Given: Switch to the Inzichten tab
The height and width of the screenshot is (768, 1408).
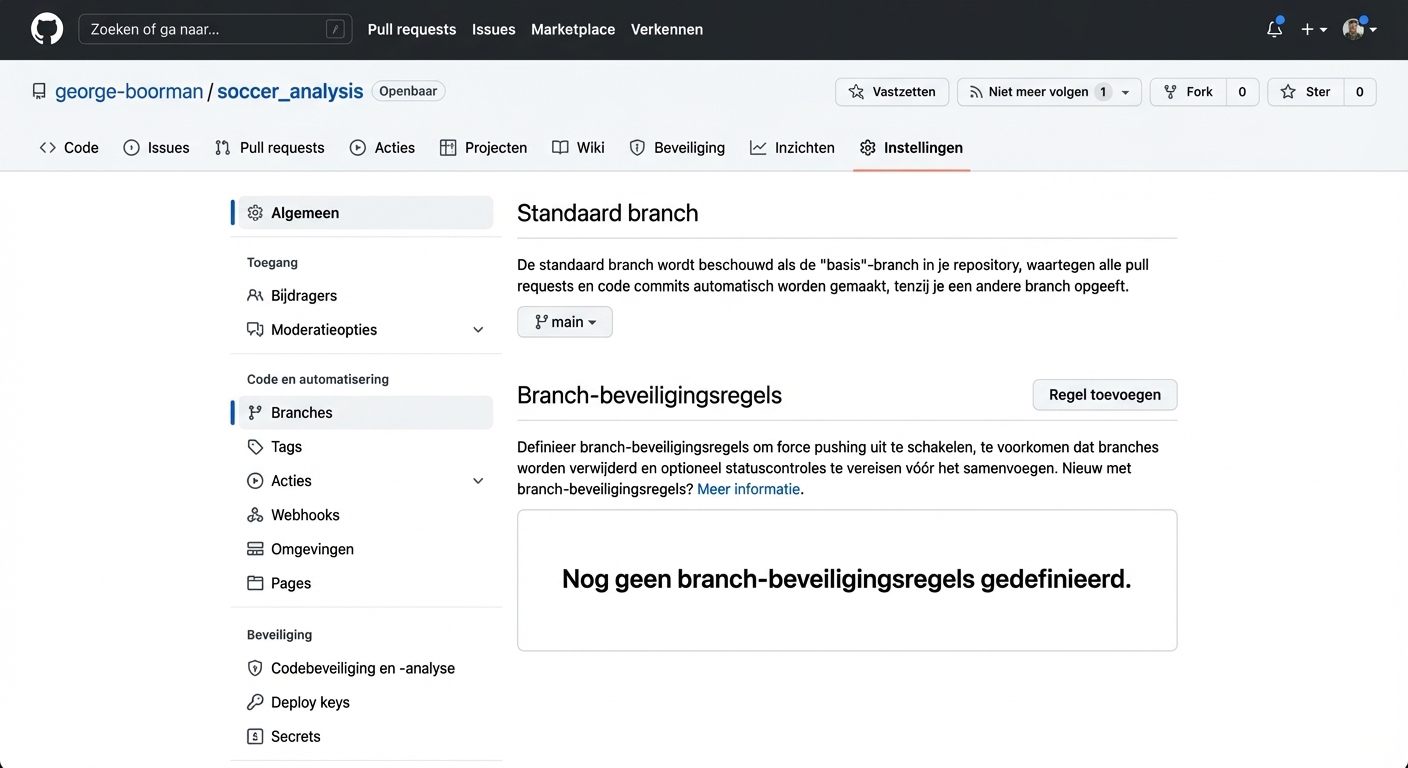Looking at the screenshot, I should coord(805,147).
